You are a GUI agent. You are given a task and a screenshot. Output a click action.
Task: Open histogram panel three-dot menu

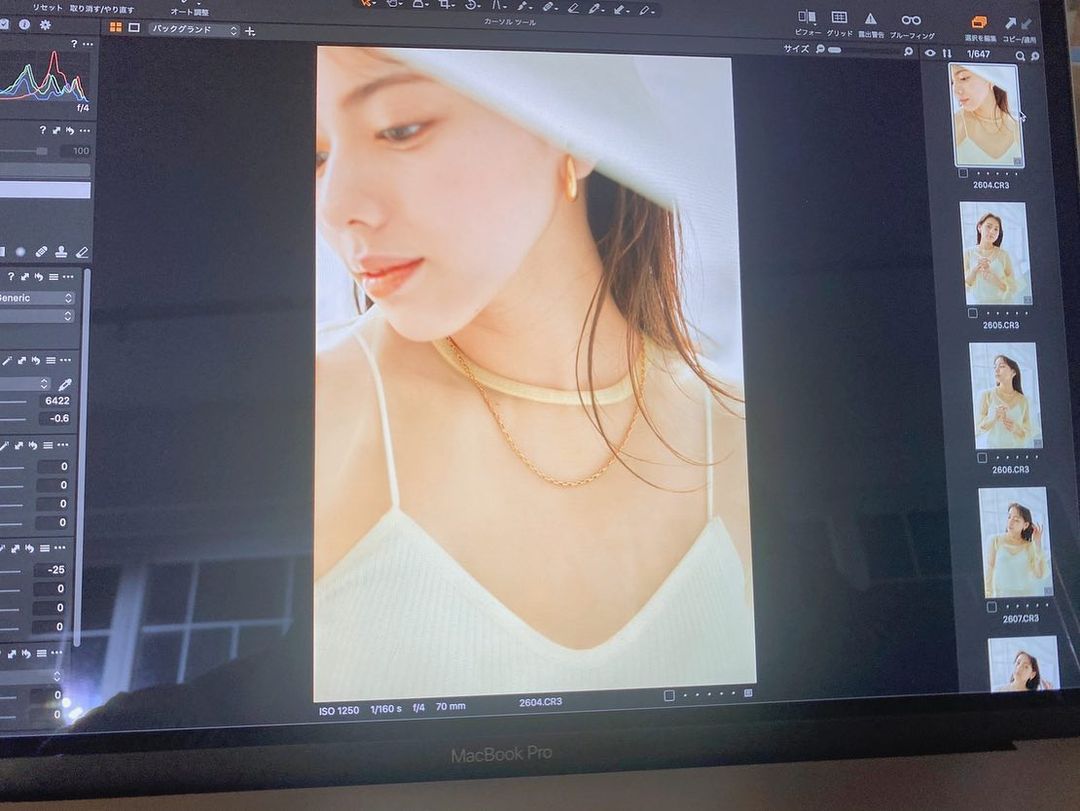click(87, 44)
